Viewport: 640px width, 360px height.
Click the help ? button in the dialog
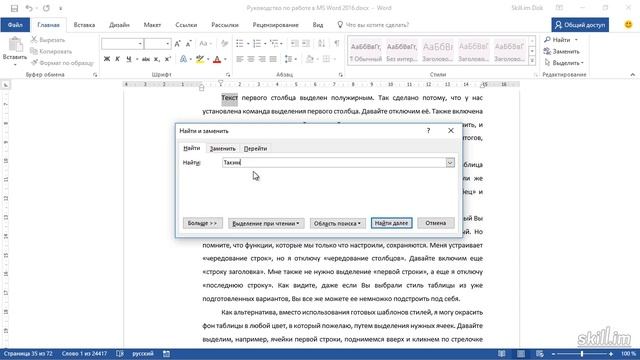click(x=428, y=131)
